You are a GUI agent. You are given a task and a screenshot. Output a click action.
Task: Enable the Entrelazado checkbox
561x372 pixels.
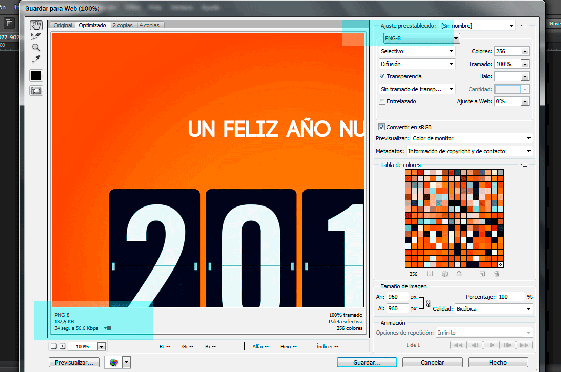382,102
